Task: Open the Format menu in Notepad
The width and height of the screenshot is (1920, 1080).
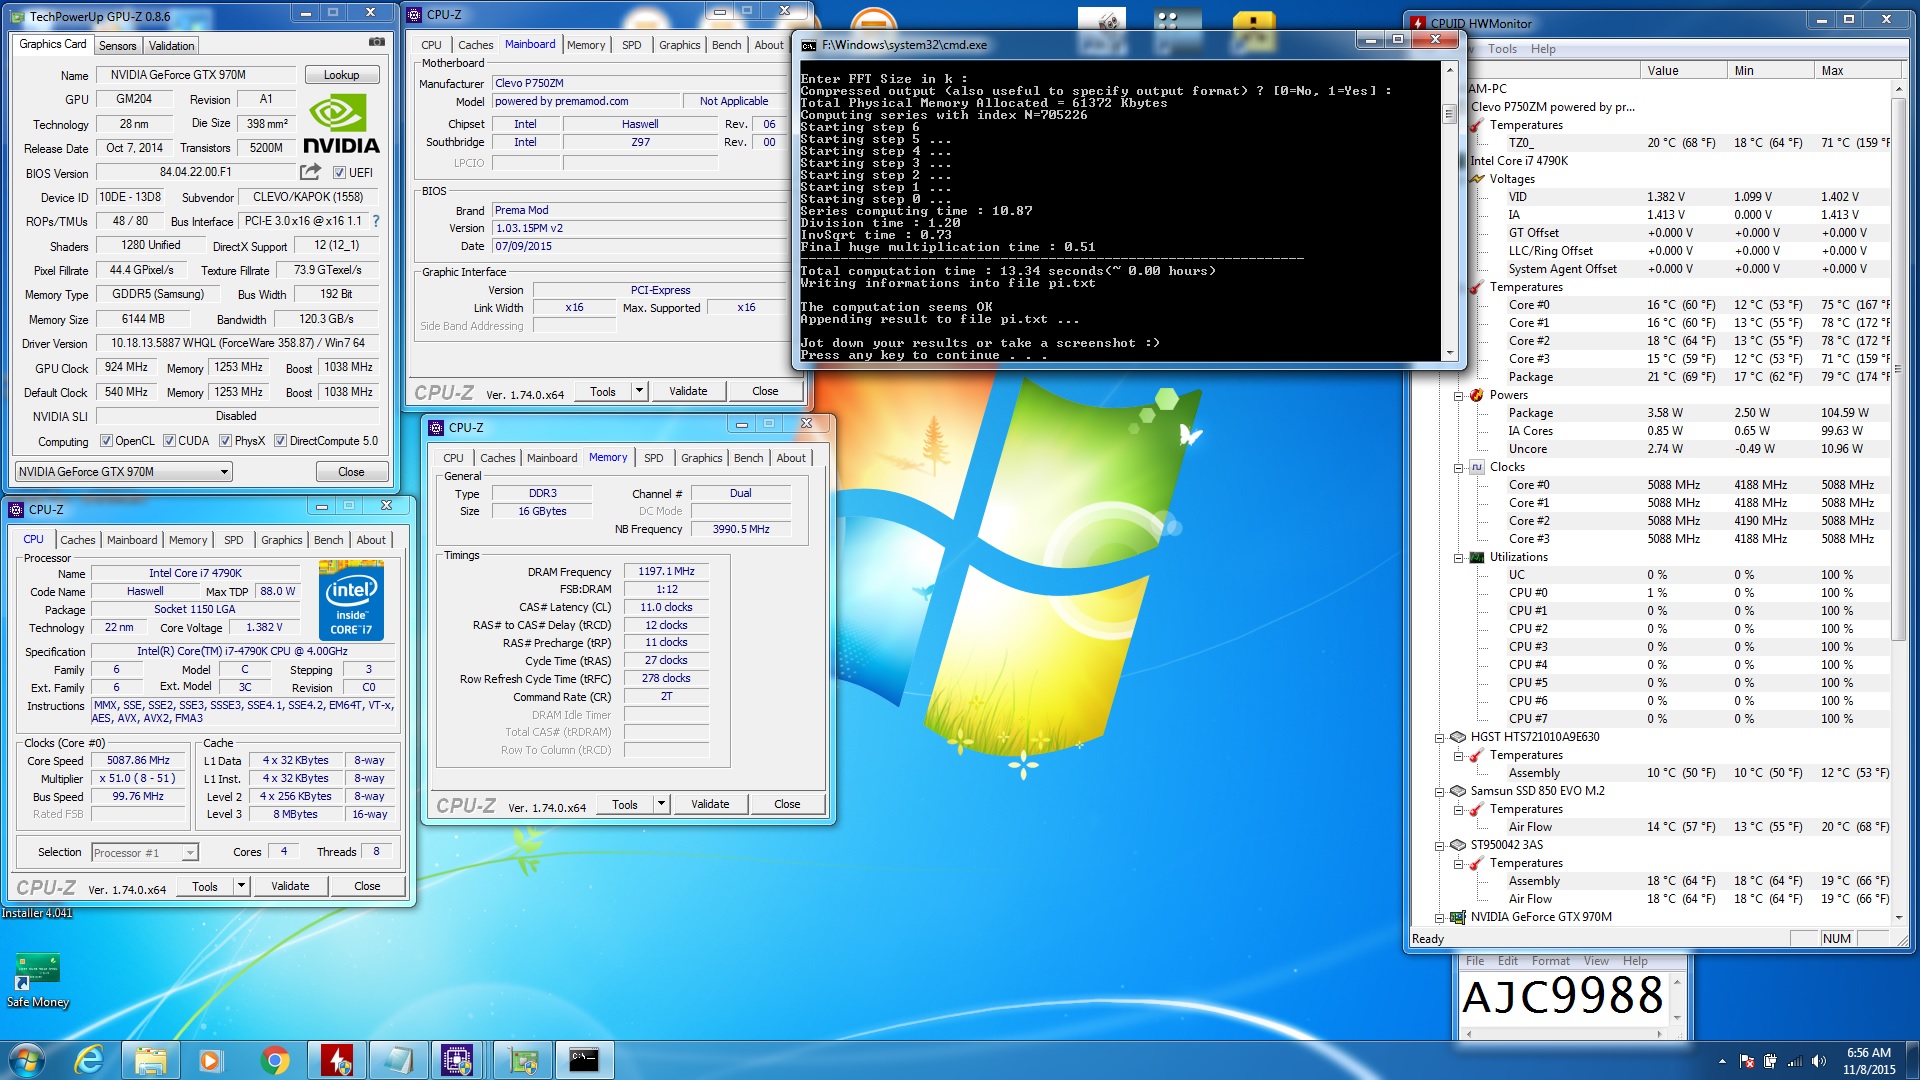Action: coord(1550,961)
